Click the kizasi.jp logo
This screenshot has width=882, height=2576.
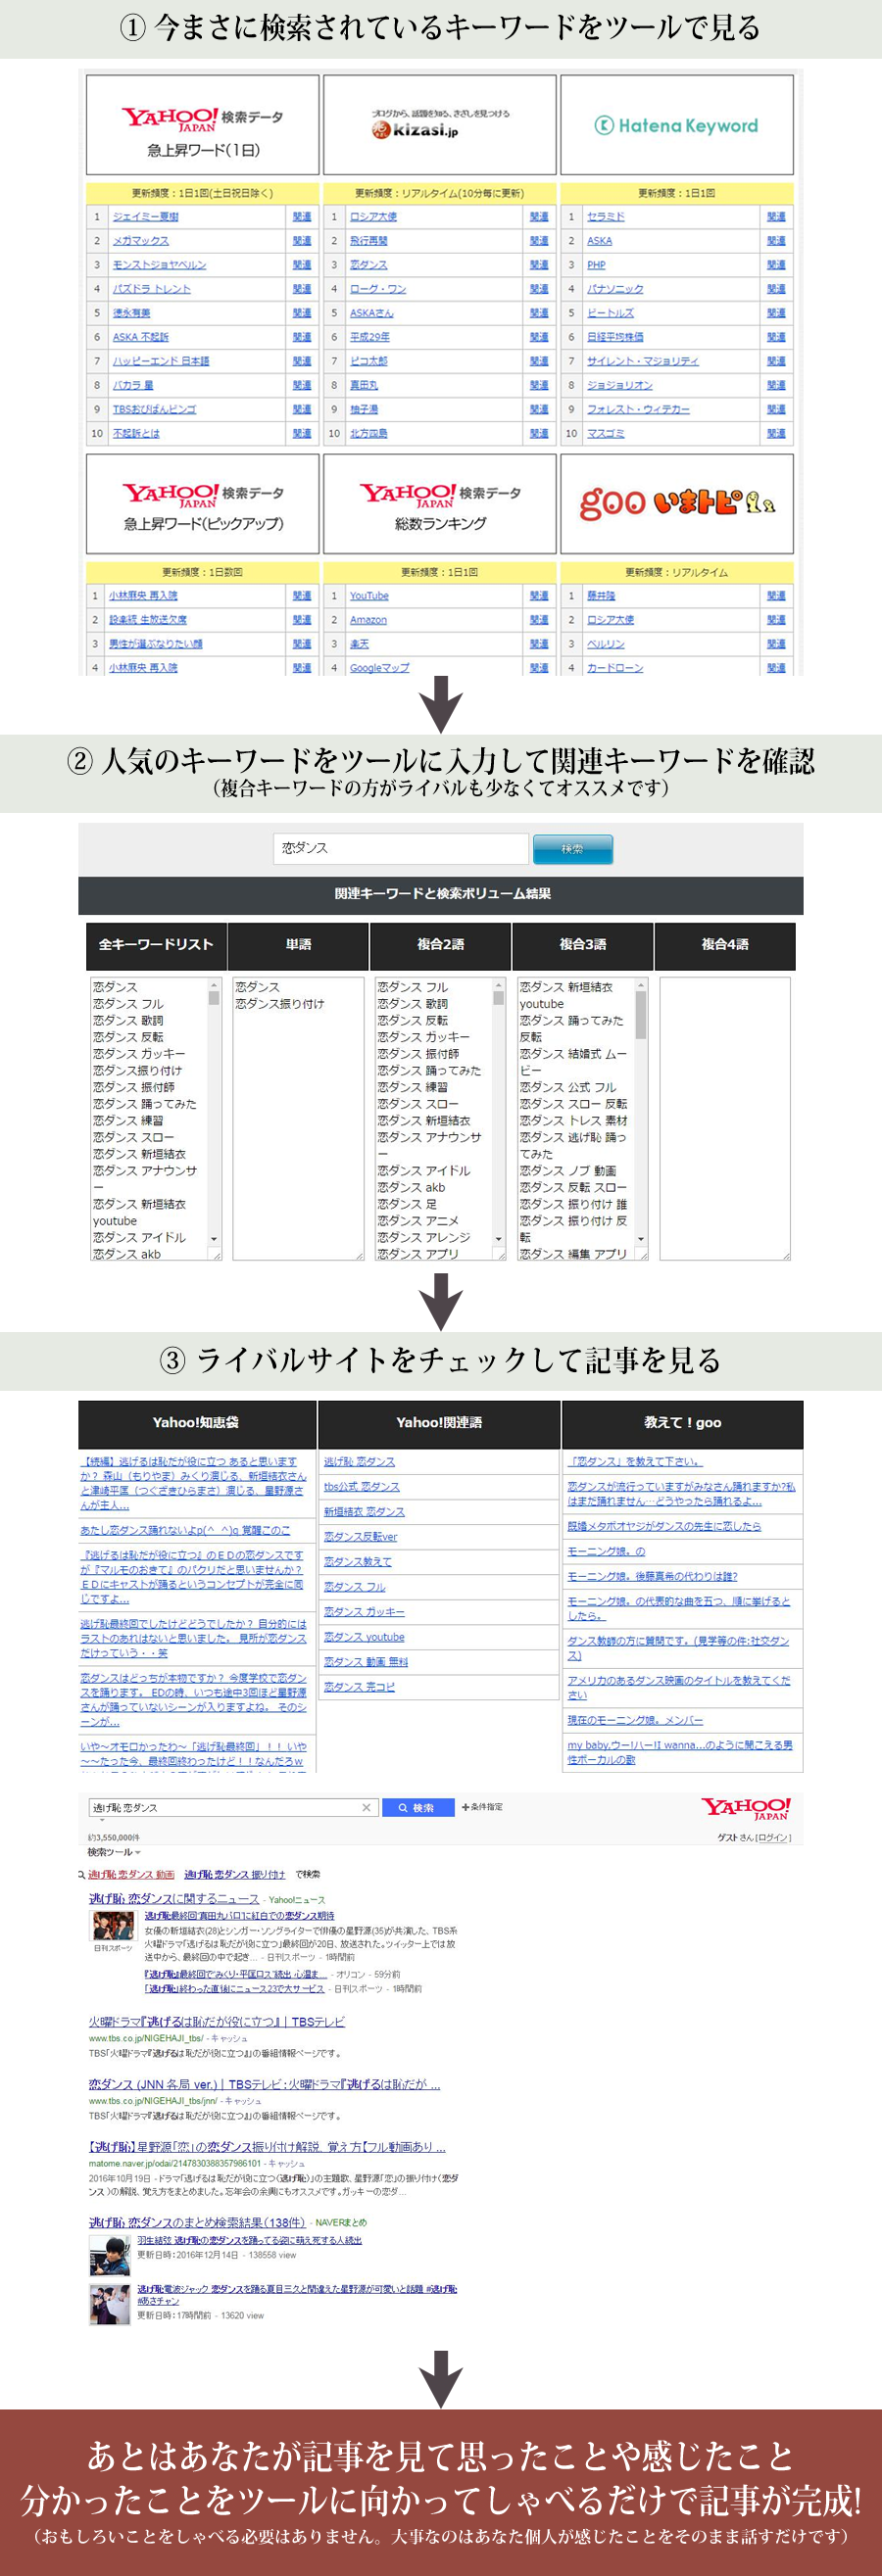(439, 126)
